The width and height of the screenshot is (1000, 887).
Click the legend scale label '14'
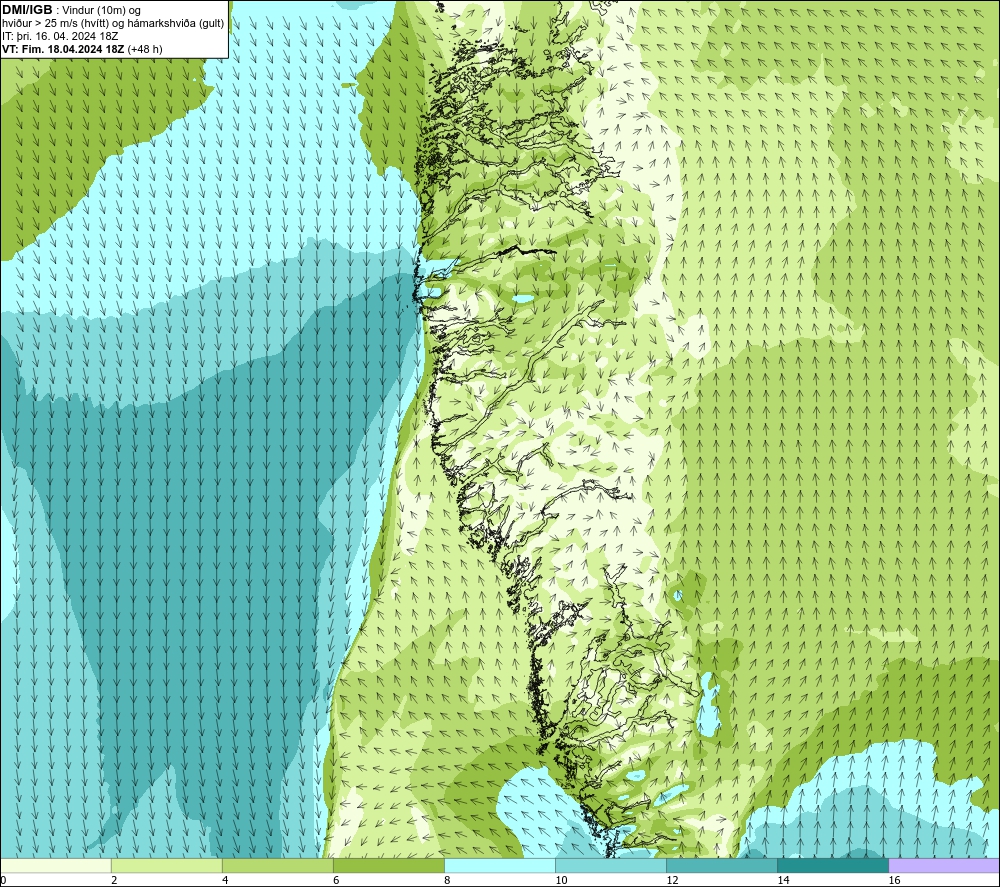point(783,880)
